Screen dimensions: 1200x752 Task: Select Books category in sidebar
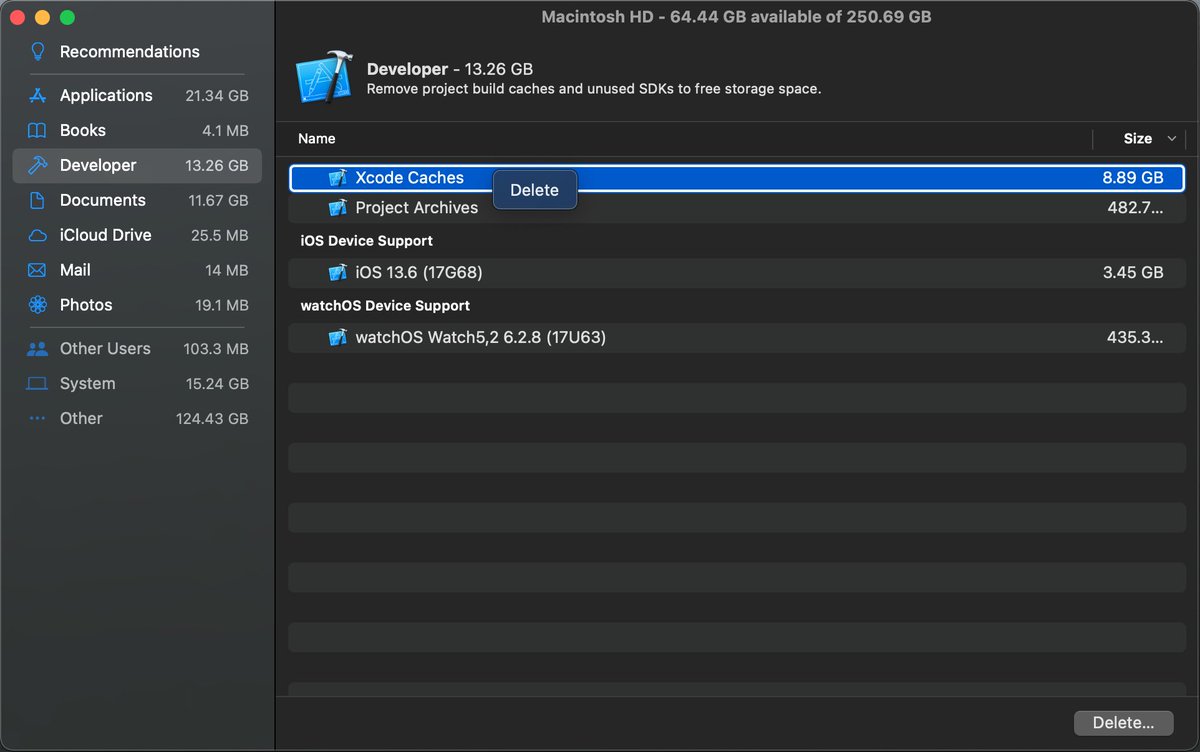coord(137,131)
